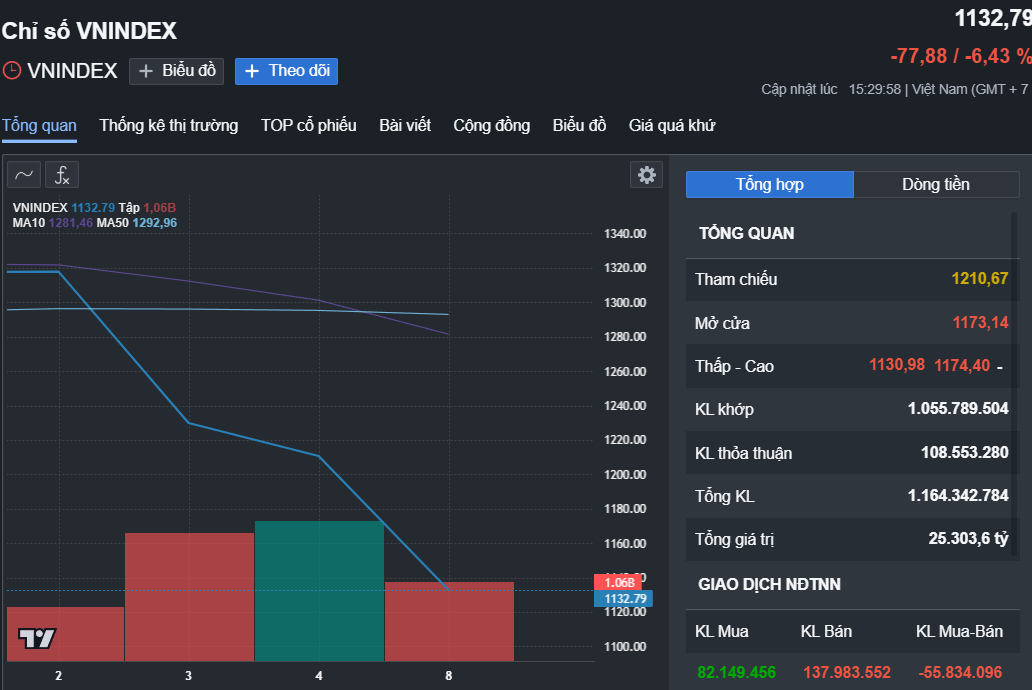This screenshot has width=1032, height=690.
Task: Select the Tổng quan tab
Action: click(39, 125)
